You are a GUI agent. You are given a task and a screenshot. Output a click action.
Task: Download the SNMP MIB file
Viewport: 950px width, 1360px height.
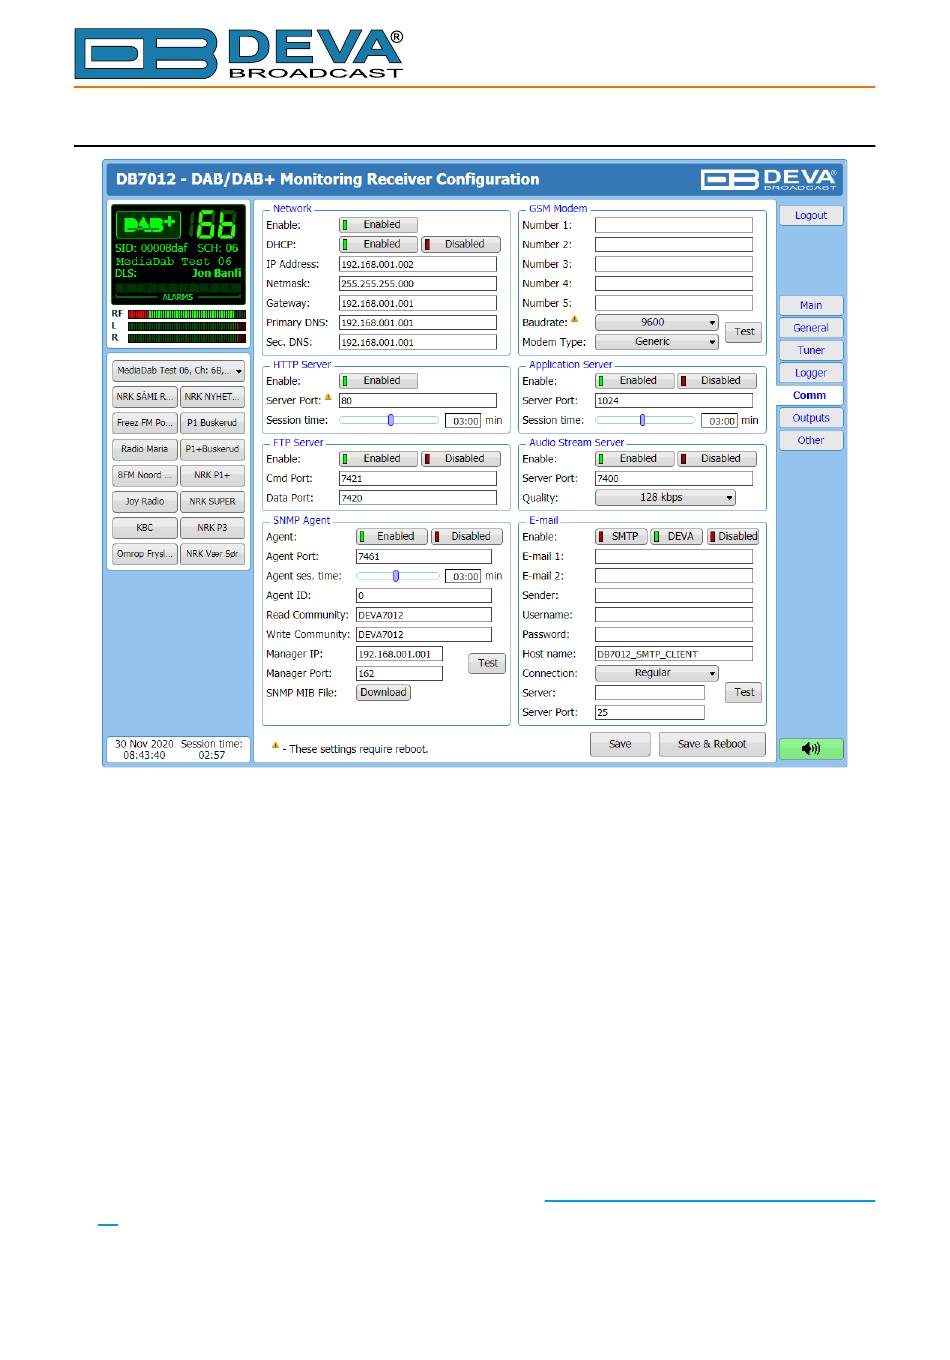[384, 693]
